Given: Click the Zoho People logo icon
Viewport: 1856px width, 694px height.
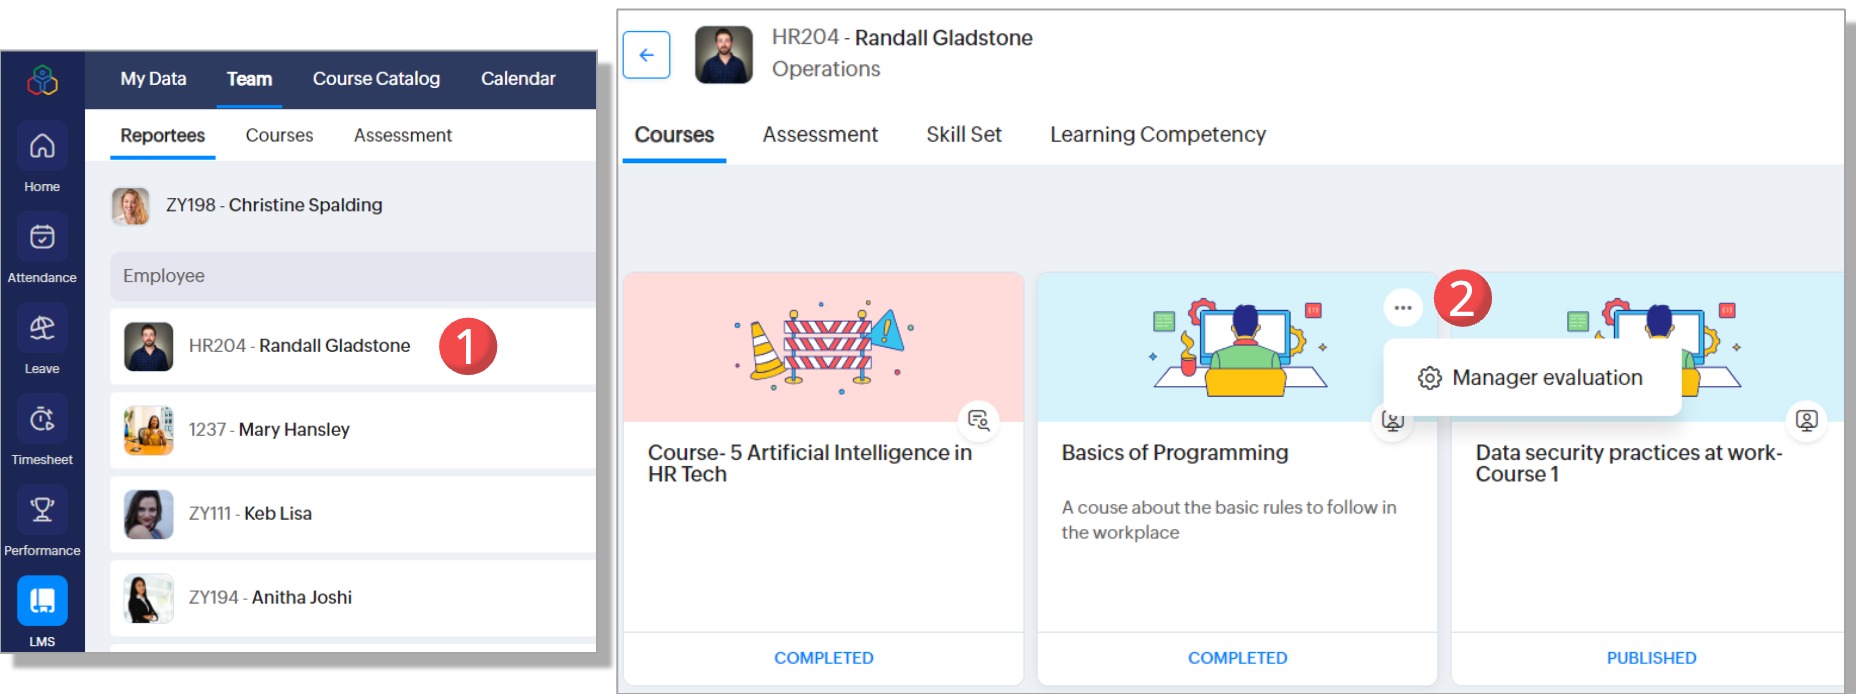Looking at the screenshot, I should click(42, 79).
